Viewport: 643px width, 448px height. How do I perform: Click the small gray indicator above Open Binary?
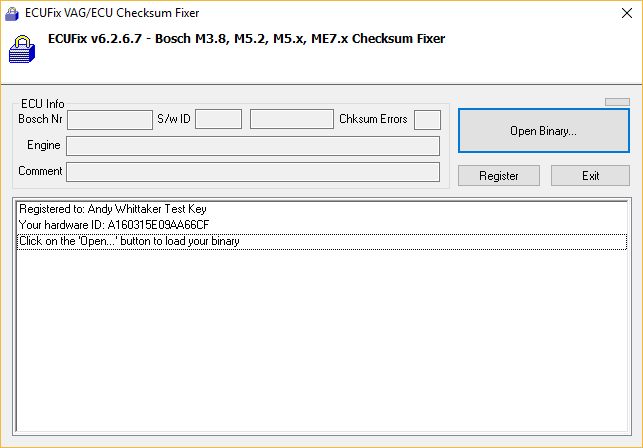point(617,102)
